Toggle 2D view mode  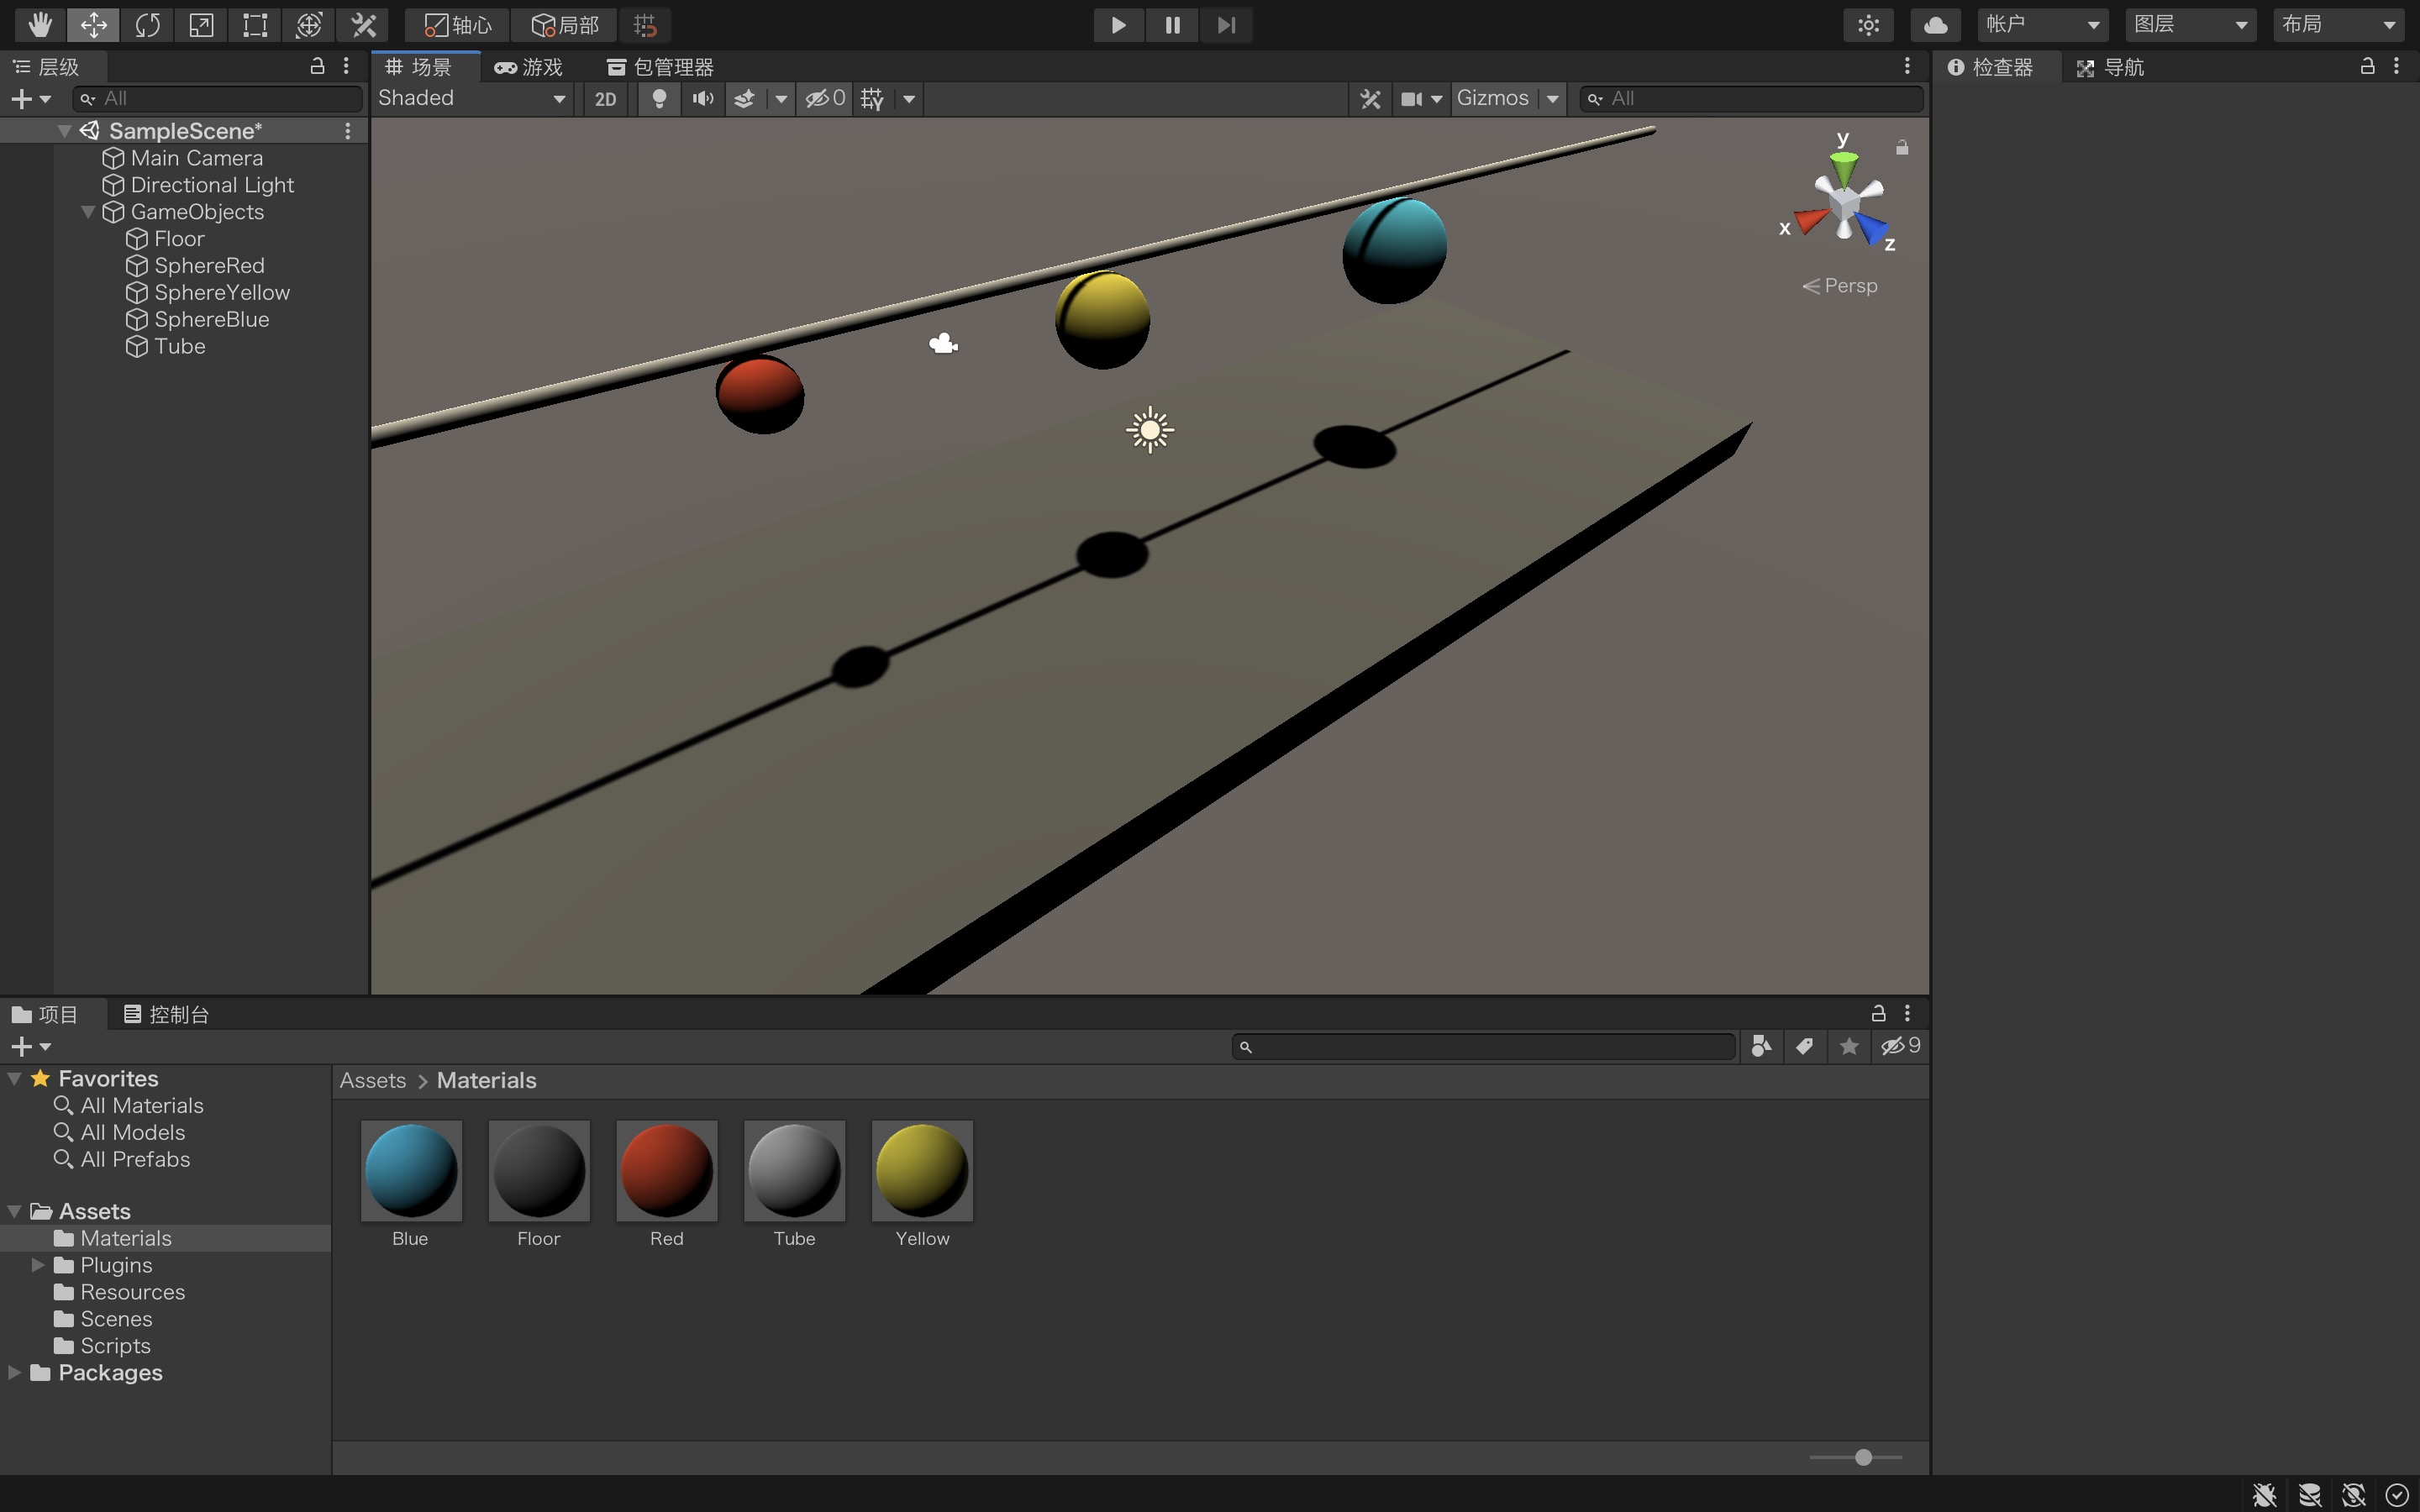[x=605, y=98]
